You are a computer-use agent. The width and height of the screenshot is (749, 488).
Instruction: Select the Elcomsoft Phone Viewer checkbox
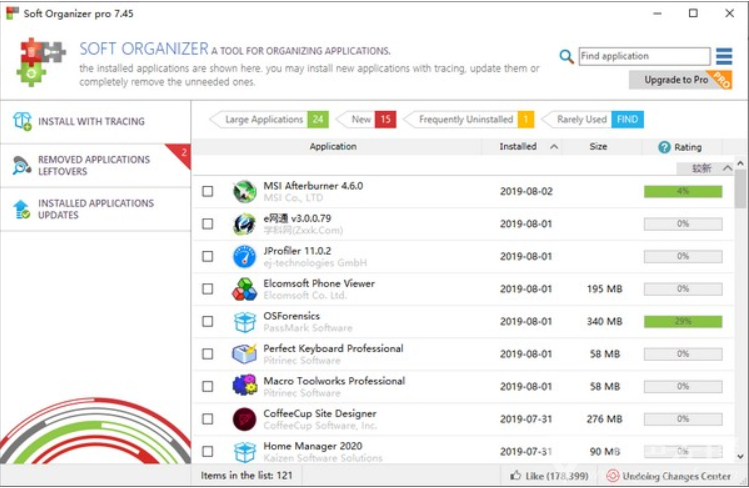[207, 289]
